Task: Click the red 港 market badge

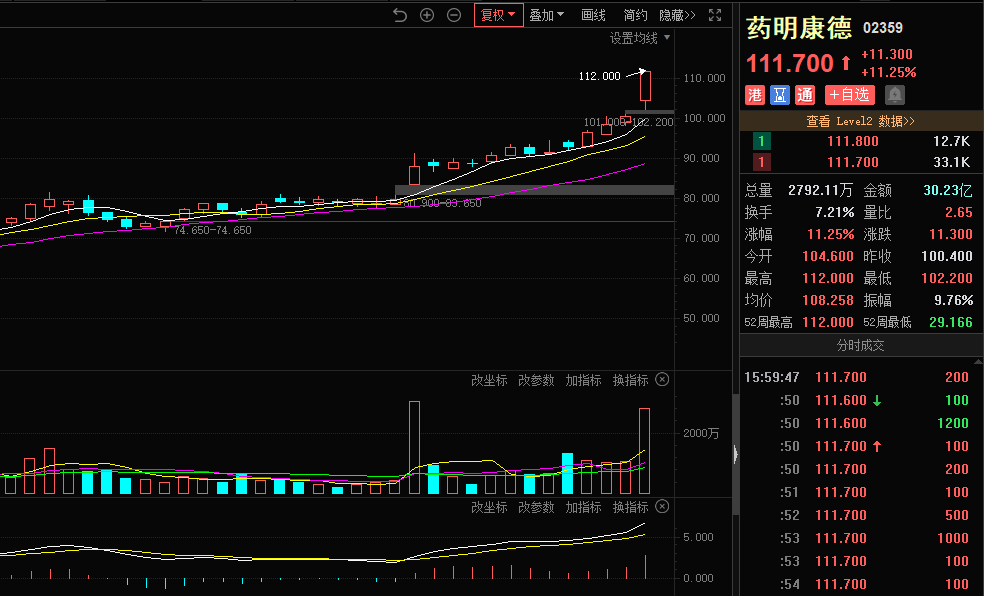Action: point(755,95)
